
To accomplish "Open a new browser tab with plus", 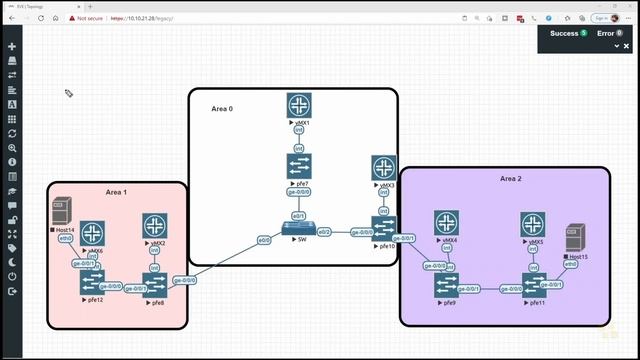I will point(90,7).
